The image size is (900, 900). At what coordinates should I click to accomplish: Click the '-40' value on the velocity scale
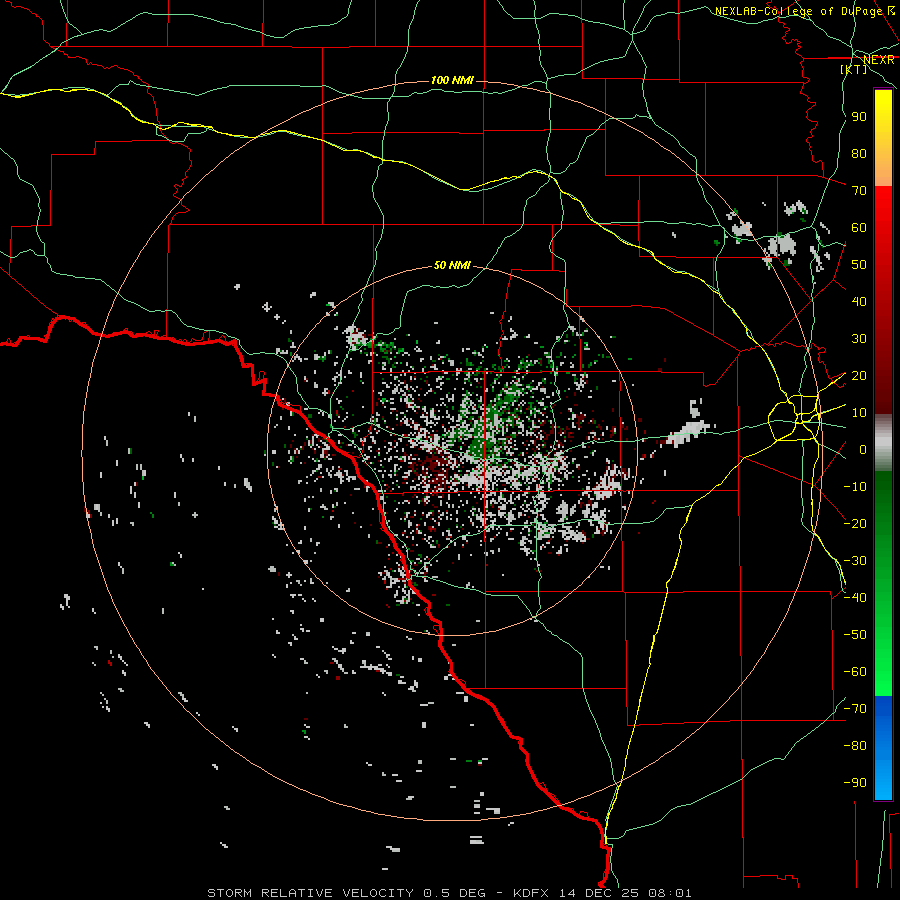click(855, 598)
